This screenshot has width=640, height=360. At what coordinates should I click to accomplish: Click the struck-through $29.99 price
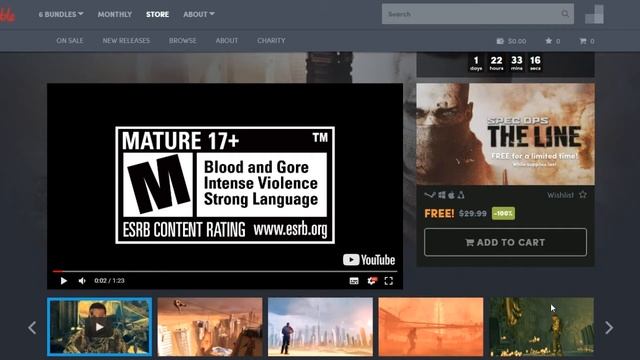pos(473,213)
